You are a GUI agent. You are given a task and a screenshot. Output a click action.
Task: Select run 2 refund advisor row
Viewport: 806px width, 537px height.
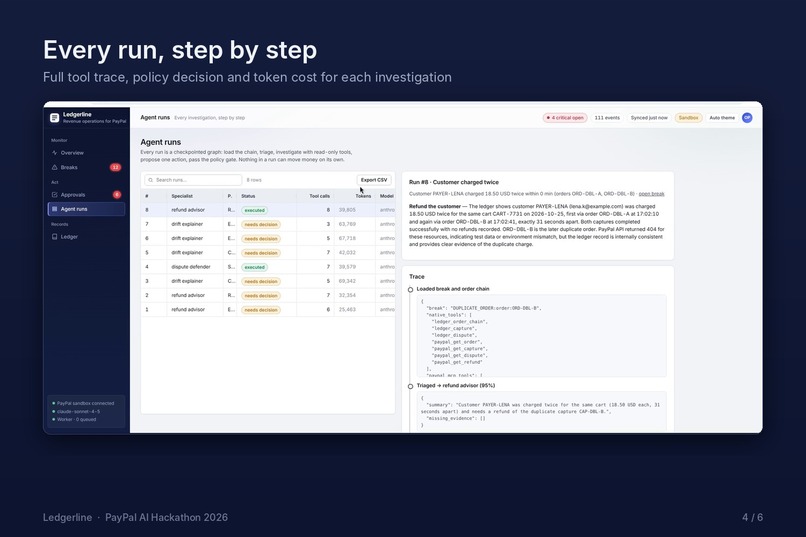[x=268, y=295]
